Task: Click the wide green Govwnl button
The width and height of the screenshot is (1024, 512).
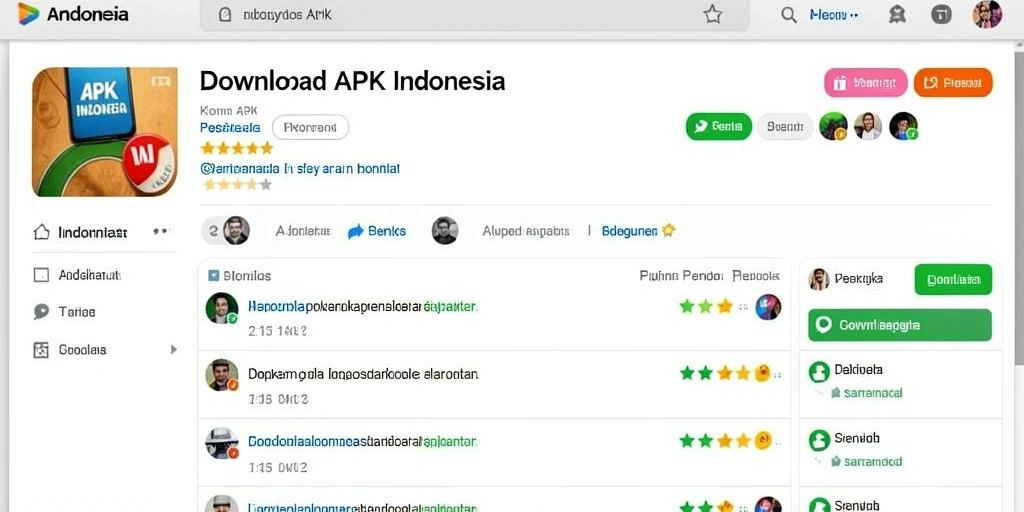Action: tap(900, 325)
